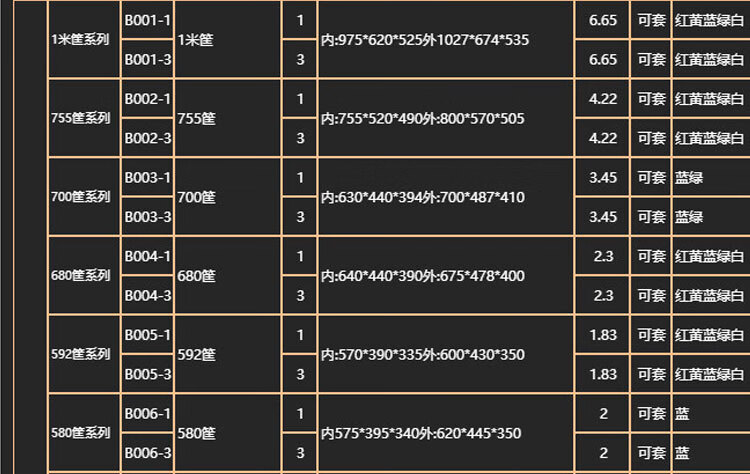This screenshot has width=750, height=474.
Task: Click the 755筐 product name cell
Action: (196, 118)
